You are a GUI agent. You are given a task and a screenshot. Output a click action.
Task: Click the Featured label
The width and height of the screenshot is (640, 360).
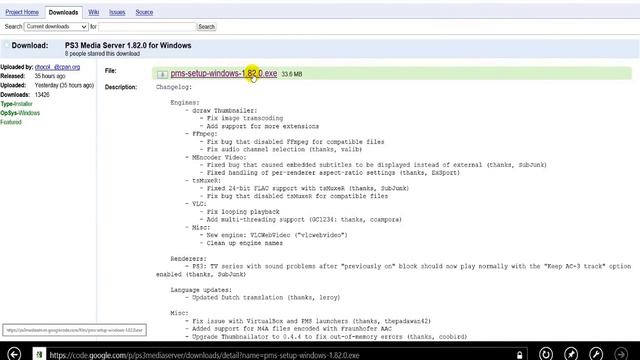tap(11, 122)
